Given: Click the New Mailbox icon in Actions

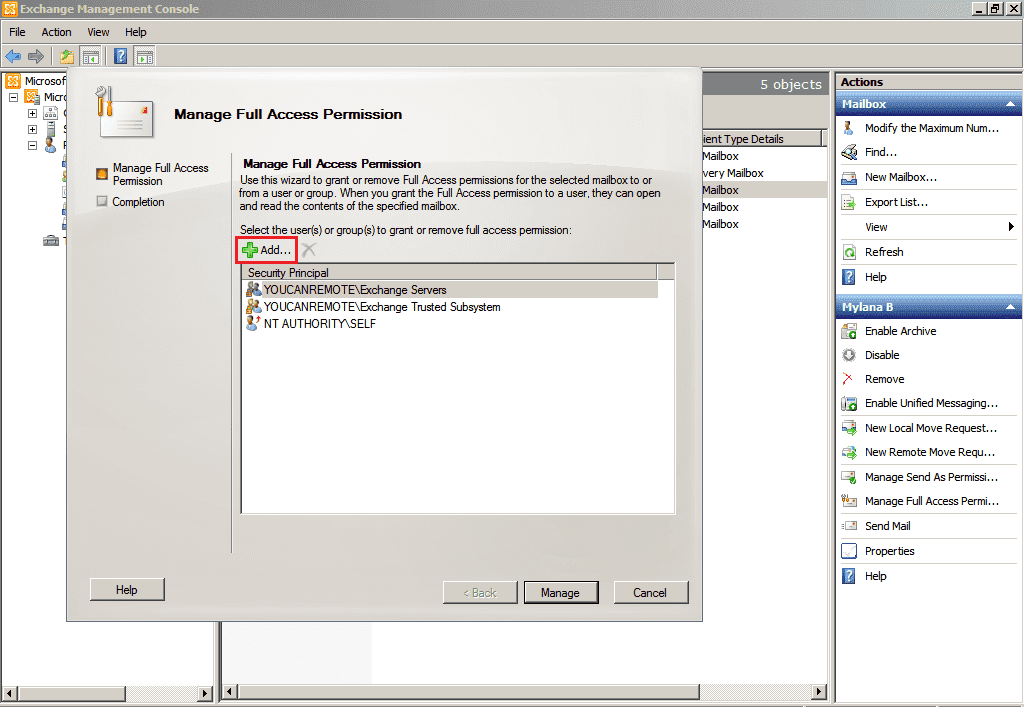Looking at the screenshot, I should 849,177.
